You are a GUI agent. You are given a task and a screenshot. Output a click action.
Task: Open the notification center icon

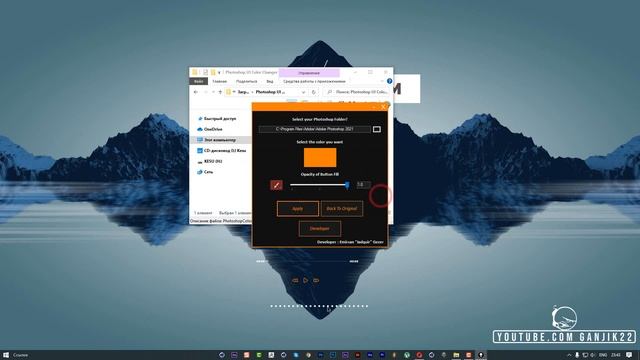click(629, 355)
